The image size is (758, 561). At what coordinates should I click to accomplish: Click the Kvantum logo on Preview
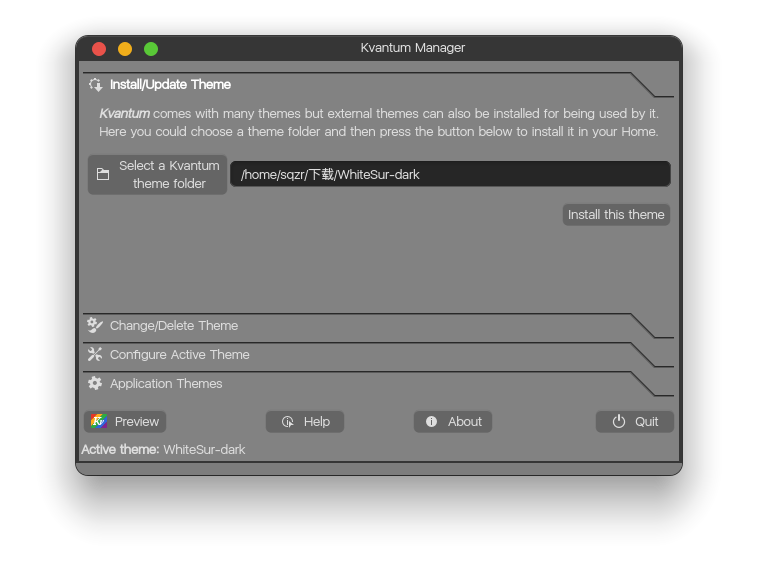point(99,421)
